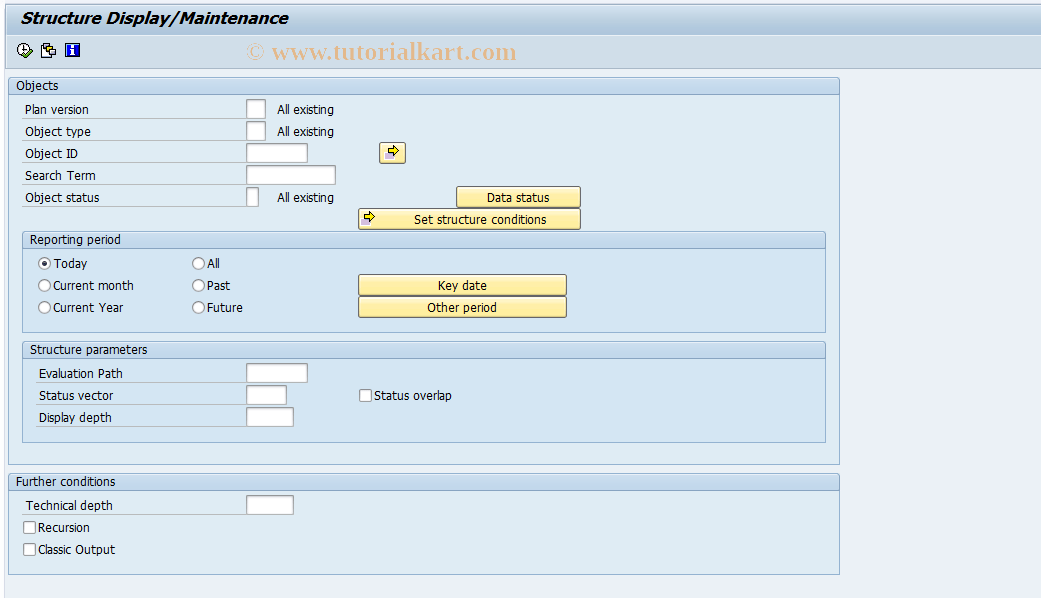Enable the Classic Output checkbox
The height and width of the screenshot is (598, 1041).
29,549
